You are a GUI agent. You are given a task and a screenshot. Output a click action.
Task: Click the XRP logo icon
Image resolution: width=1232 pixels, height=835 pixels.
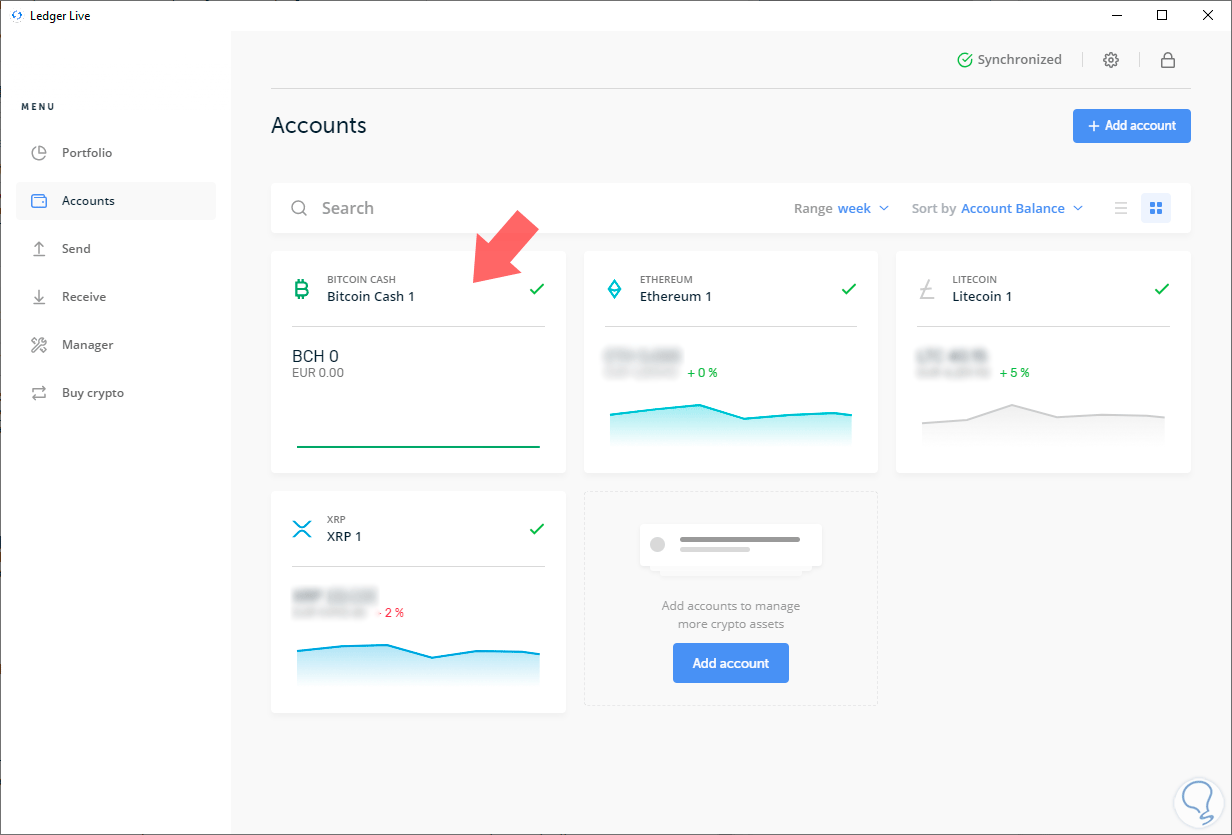point(301,529)
